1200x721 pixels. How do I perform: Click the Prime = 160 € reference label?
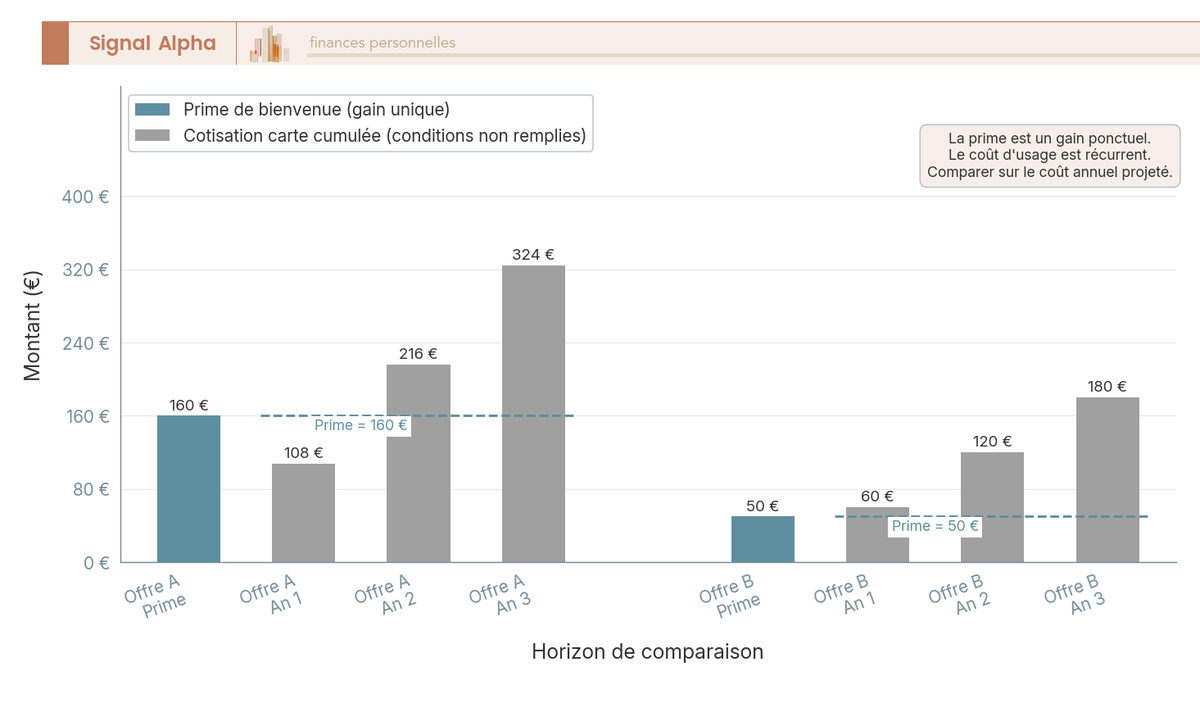(x=360, y=425)
